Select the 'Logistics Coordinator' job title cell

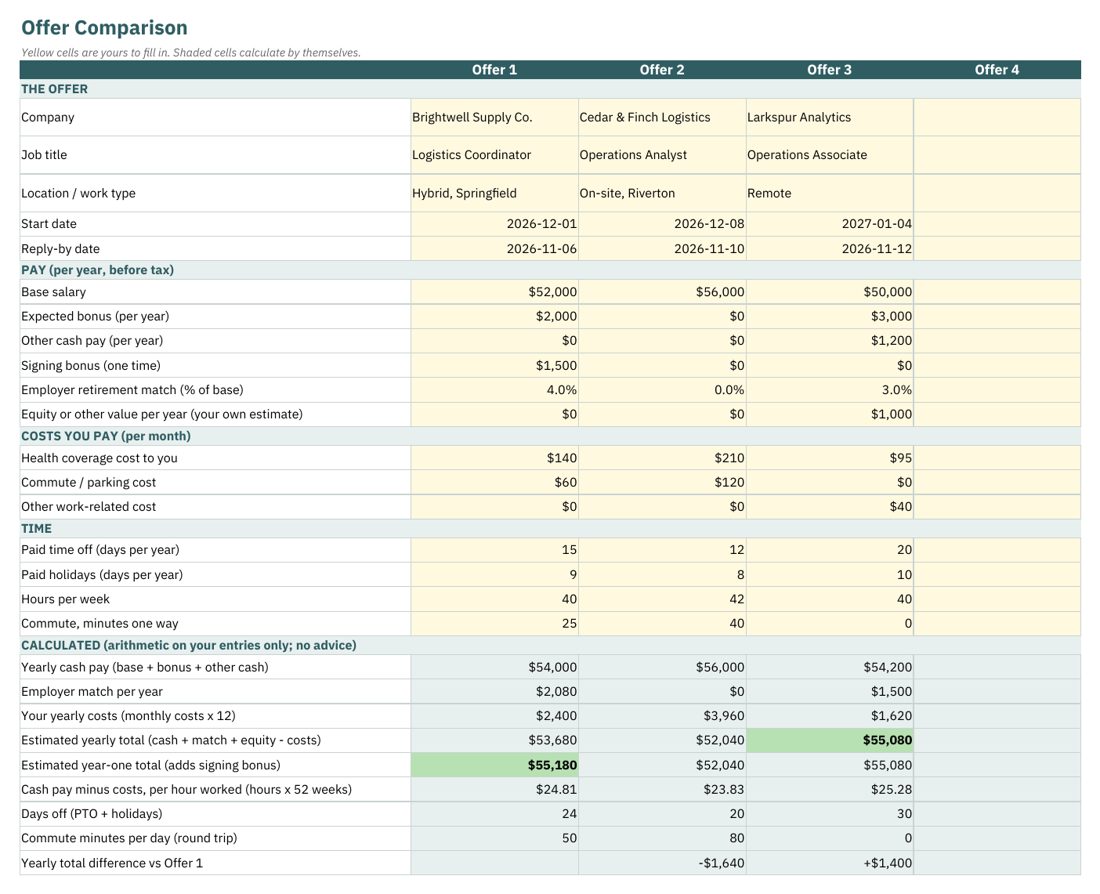click(x=495, y=155)
